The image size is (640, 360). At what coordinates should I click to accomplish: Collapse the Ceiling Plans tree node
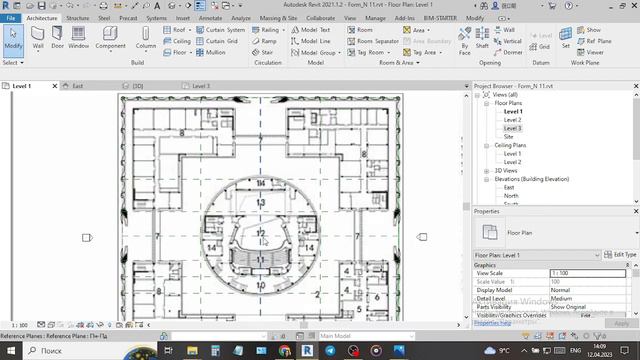pyautogui.click(x=487, y=146)
